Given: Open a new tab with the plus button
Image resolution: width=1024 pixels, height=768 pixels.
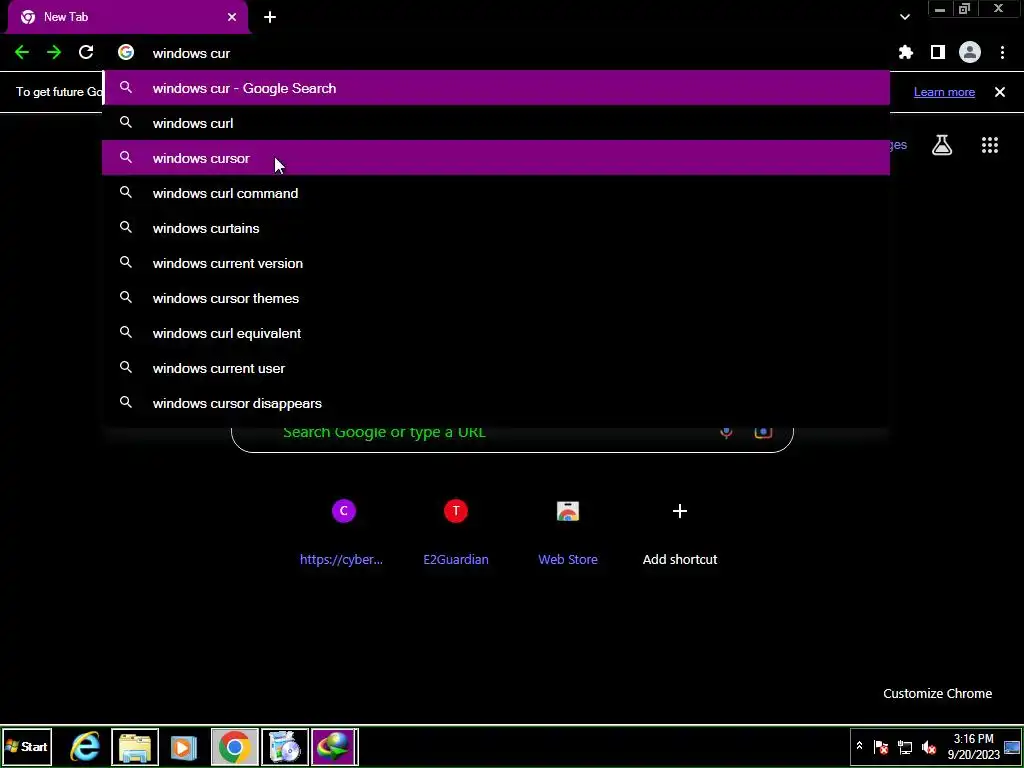Looking at the screenshot, I should [x=270, y=17].
